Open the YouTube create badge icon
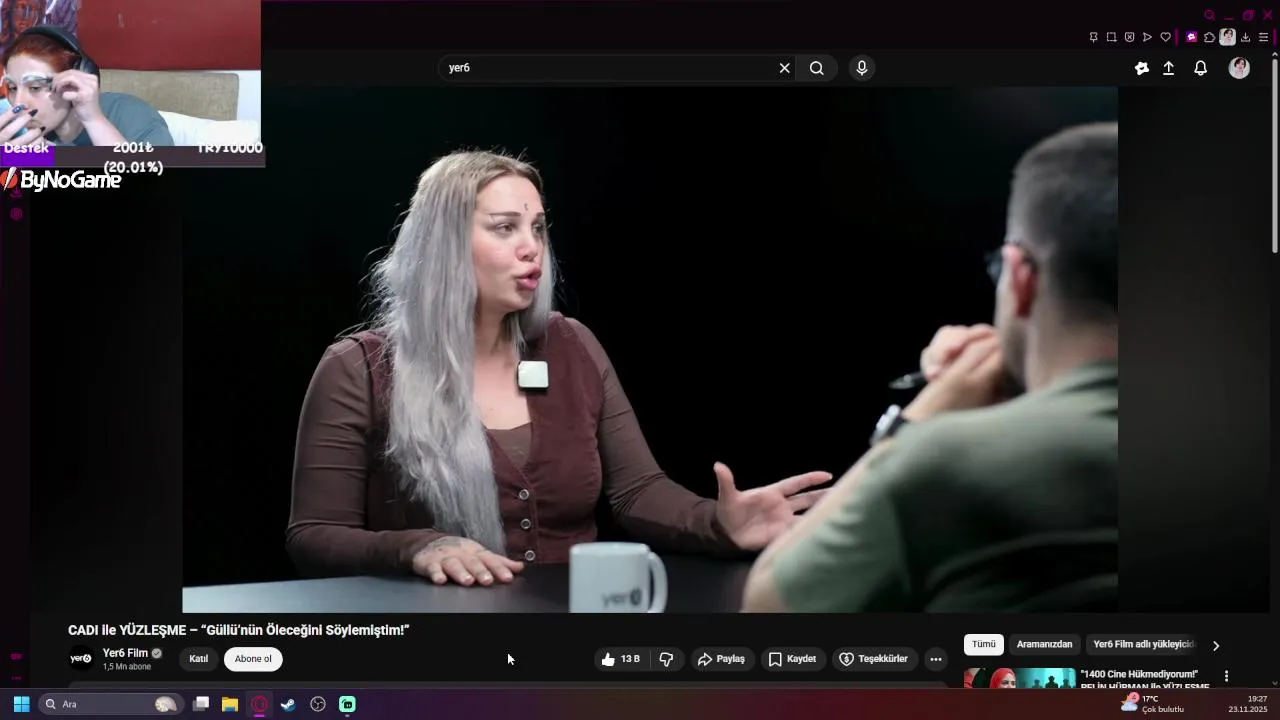This screenshot has height=720, width=1280. point(1142,68)
